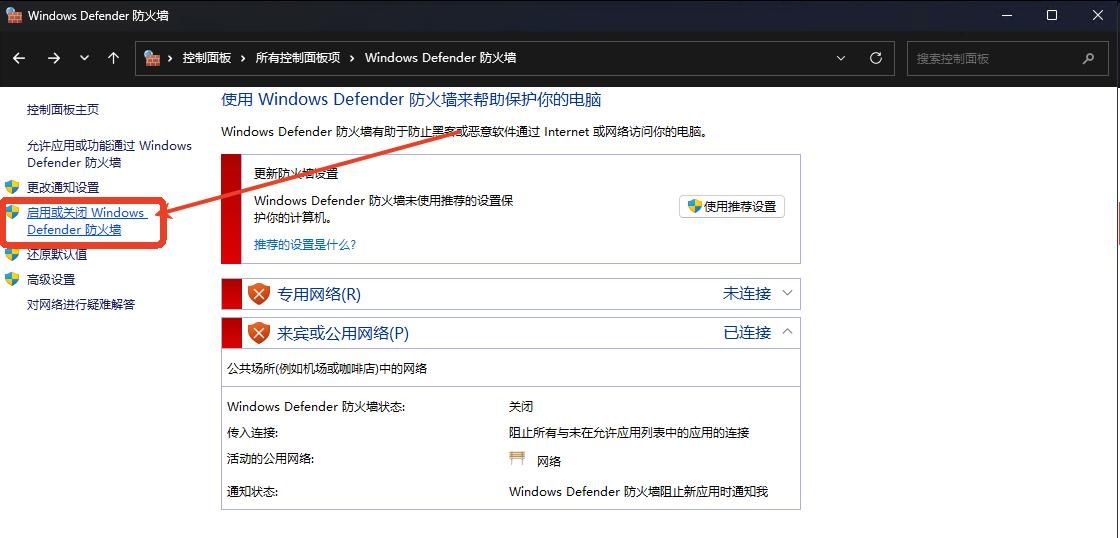Screen dimensions: 1120x538
Task: Expand the 专用网络(R) section chevron
Action: click(x=787, y=293)
